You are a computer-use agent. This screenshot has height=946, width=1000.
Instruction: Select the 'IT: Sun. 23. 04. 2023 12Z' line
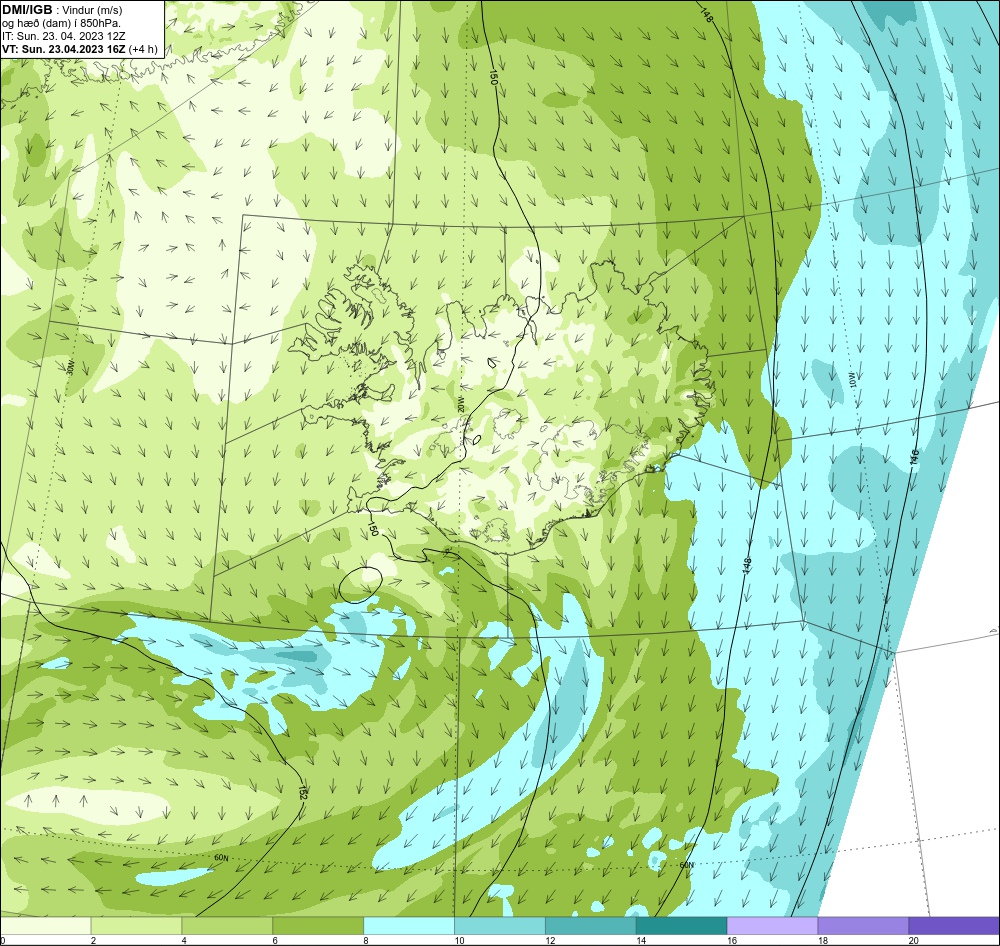click(64, 36)
